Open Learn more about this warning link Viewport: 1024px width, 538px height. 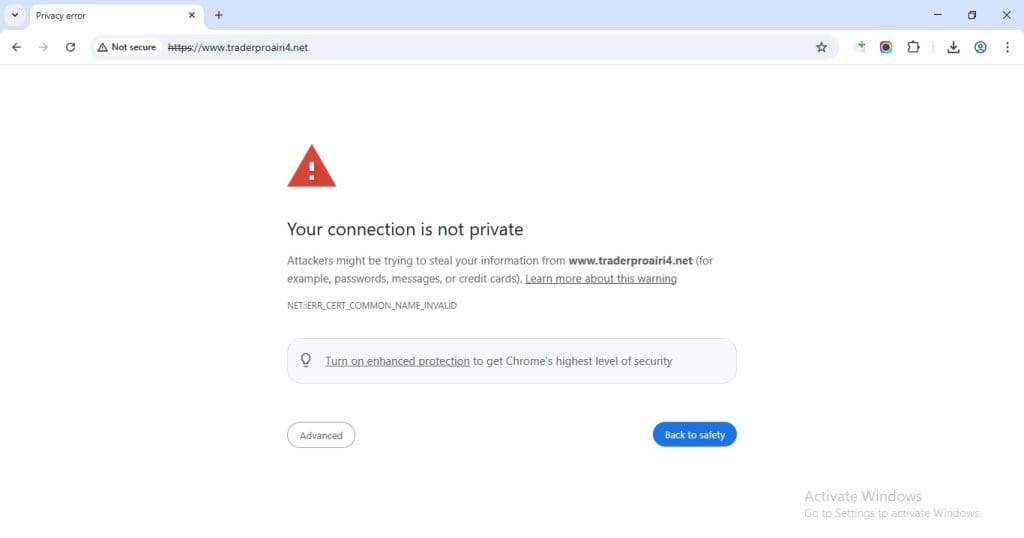601,279
